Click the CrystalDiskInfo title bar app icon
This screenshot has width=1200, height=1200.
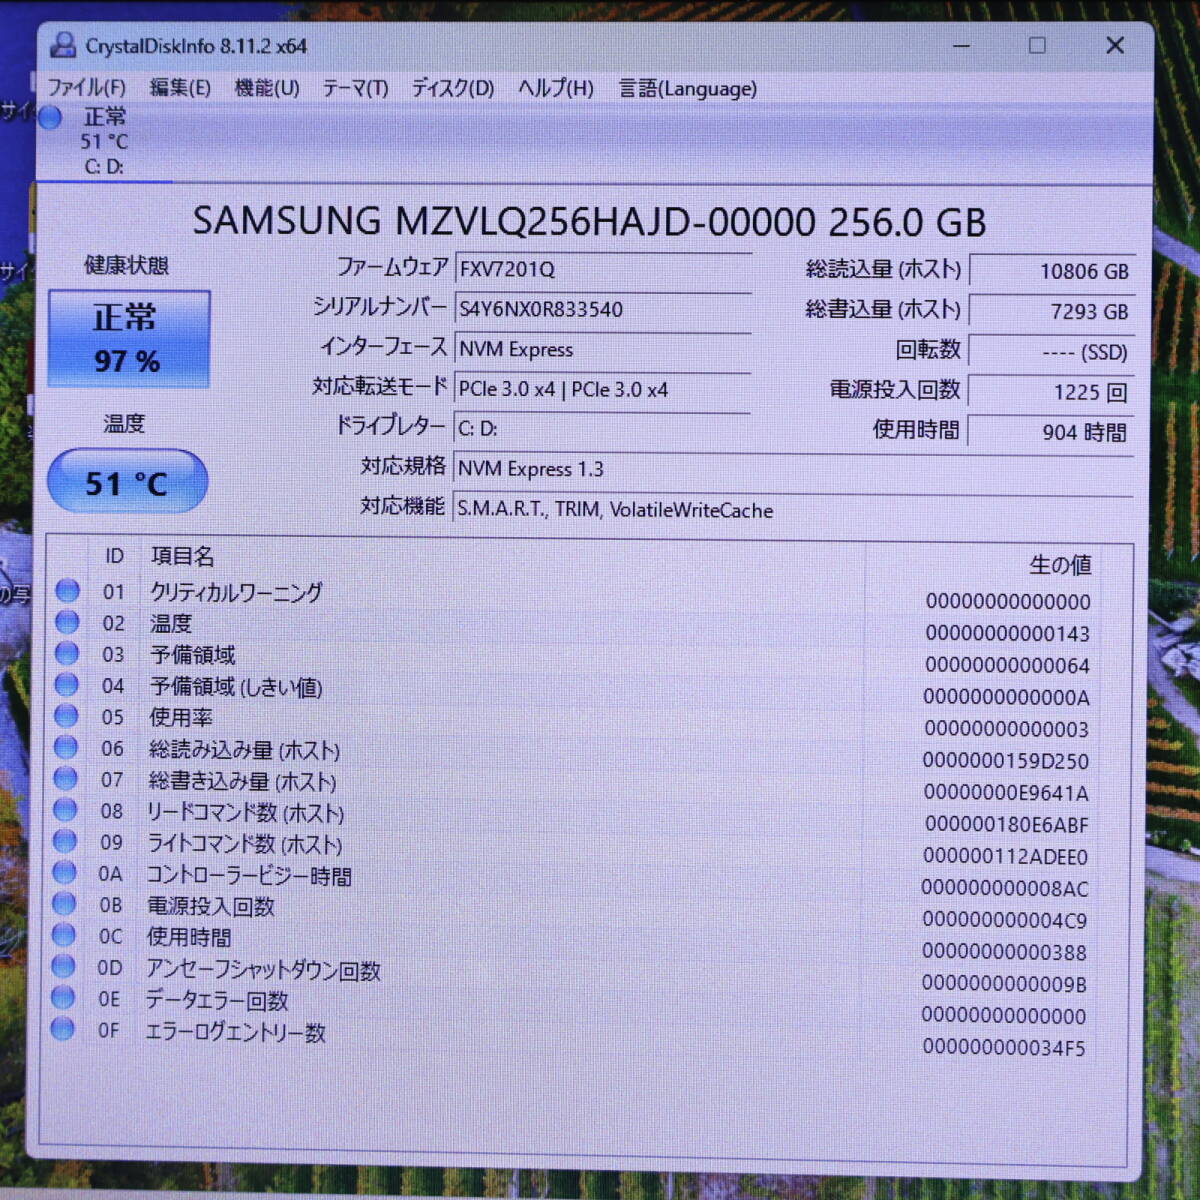63,45
